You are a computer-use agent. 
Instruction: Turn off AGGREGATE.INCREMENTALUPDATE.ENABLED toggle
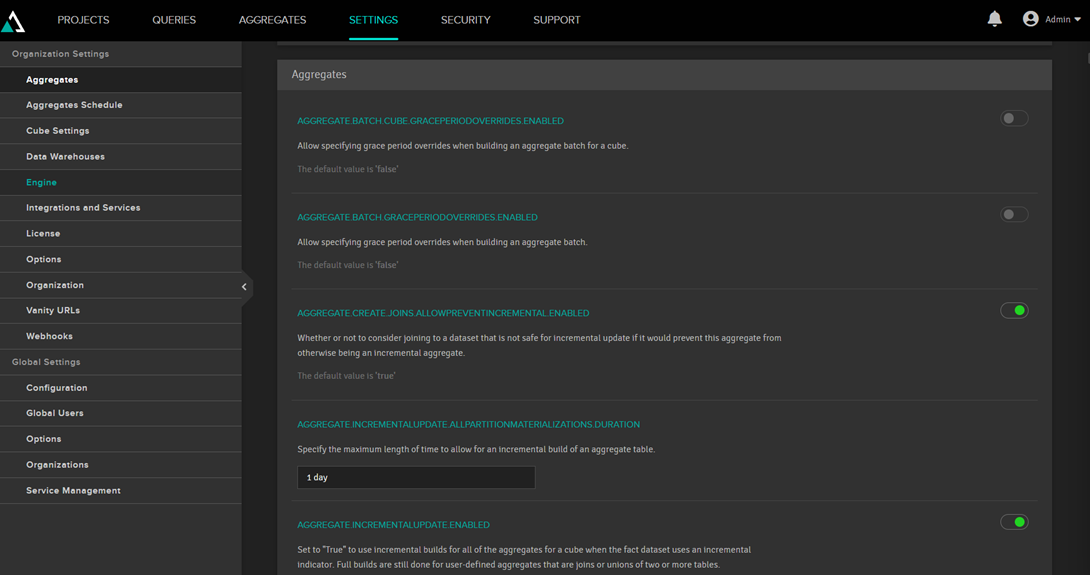tap(1014, 522)
